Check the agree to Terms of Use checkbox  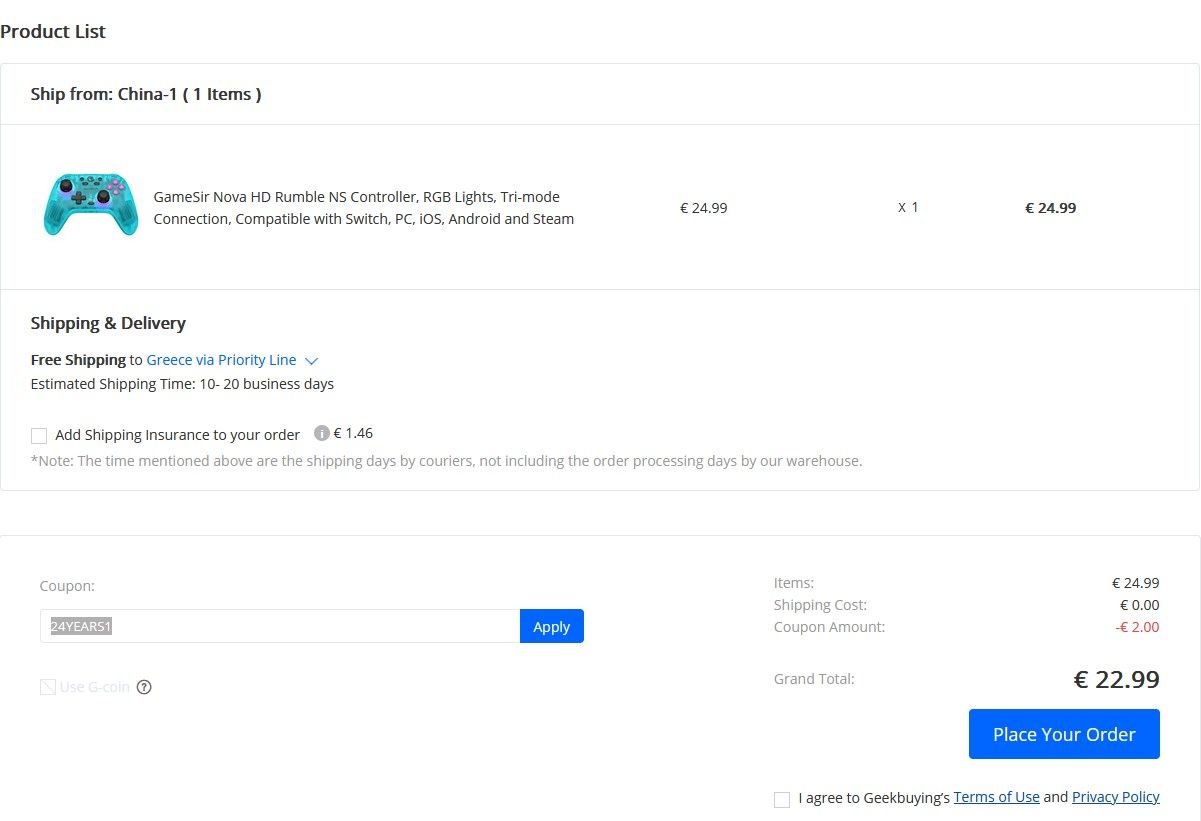click(x=782, y=799)
